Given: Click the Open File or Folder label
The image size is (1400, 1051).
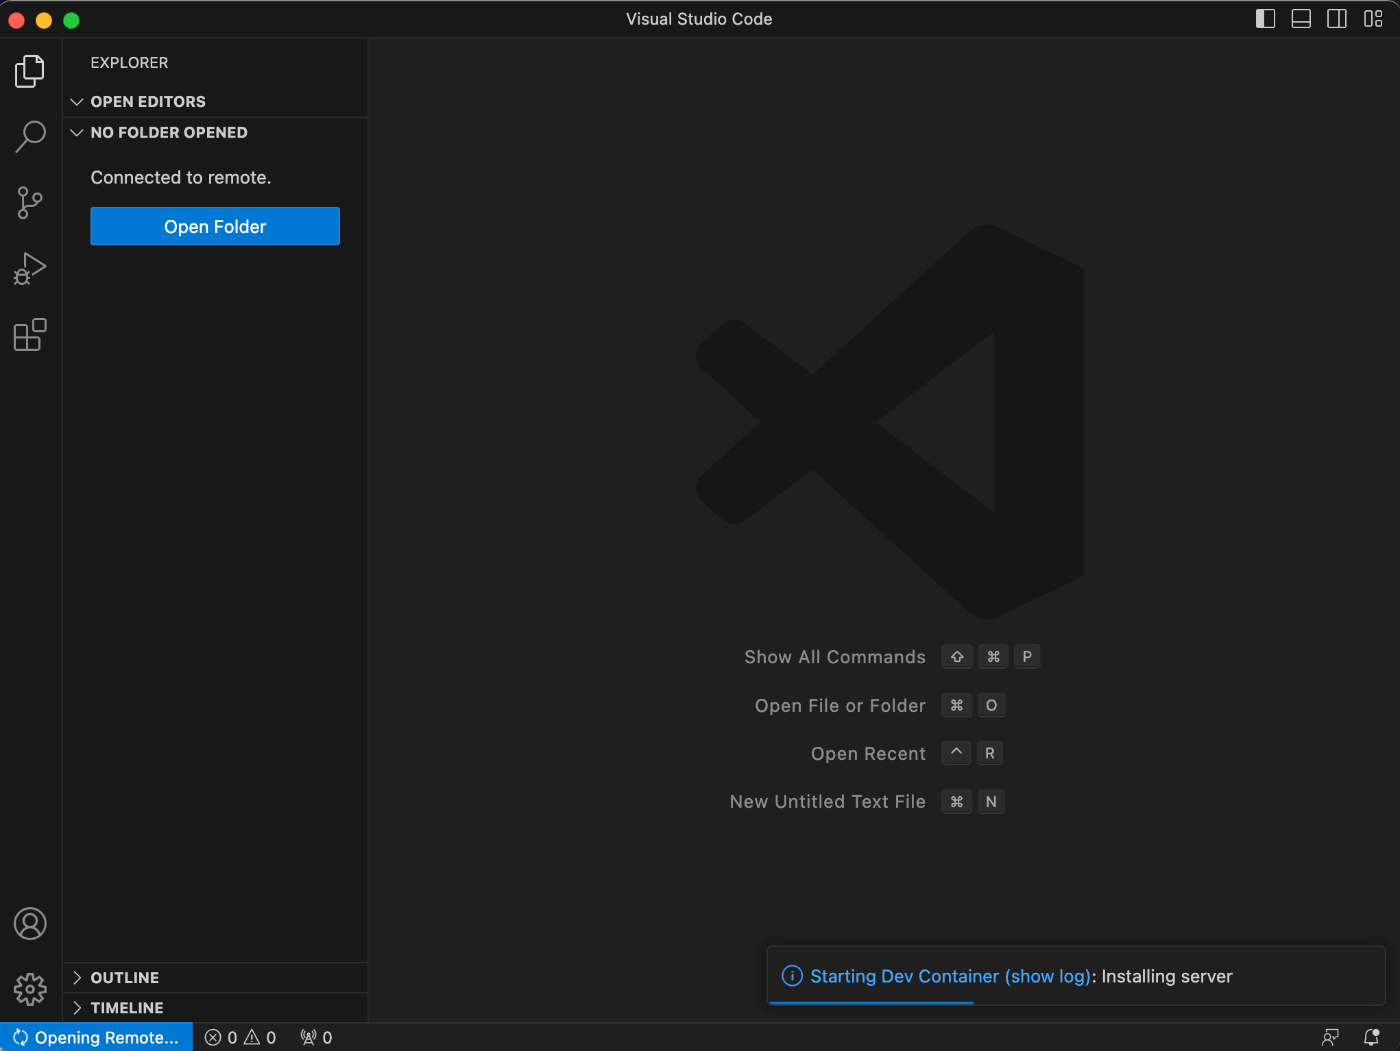Looking at the screenshot, I should click(840, 706).
